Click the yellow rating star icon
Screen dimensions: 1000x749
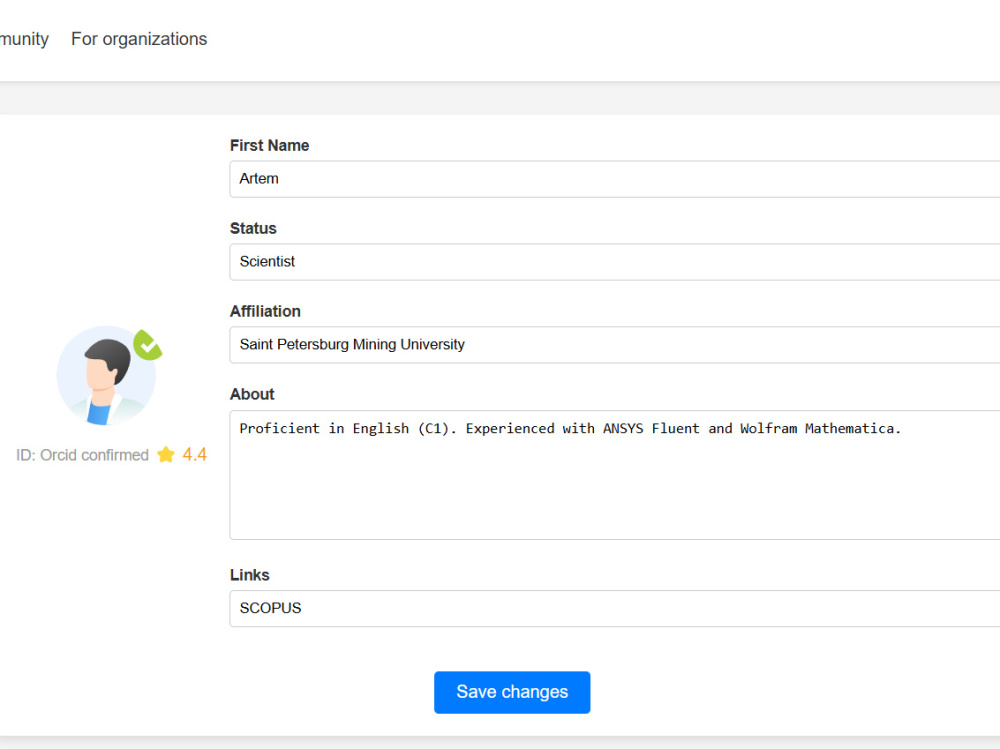pos(166,454)
